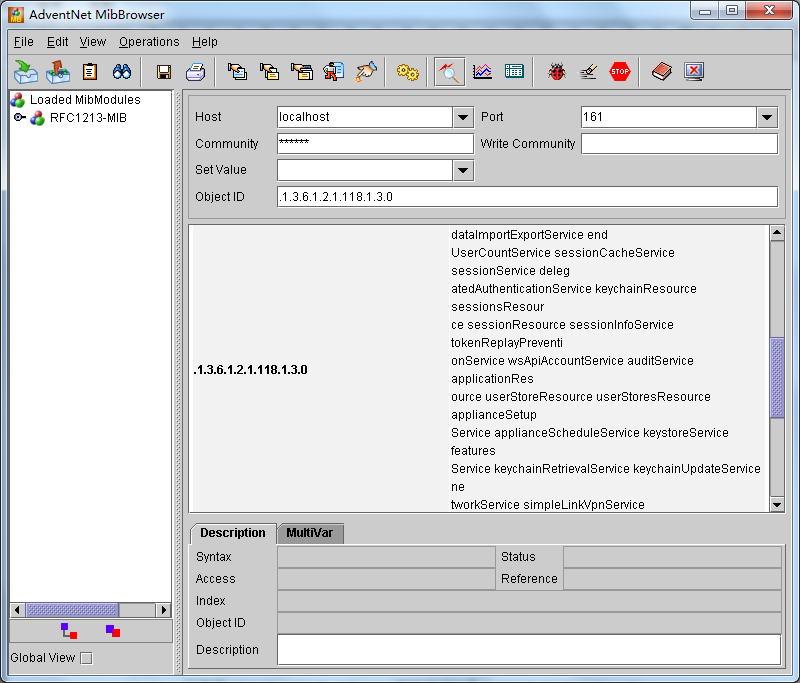Click 'tokenReplayPreventi' result line
The height and width of the screenshot is (683, 800).
[x=507, y=343]
